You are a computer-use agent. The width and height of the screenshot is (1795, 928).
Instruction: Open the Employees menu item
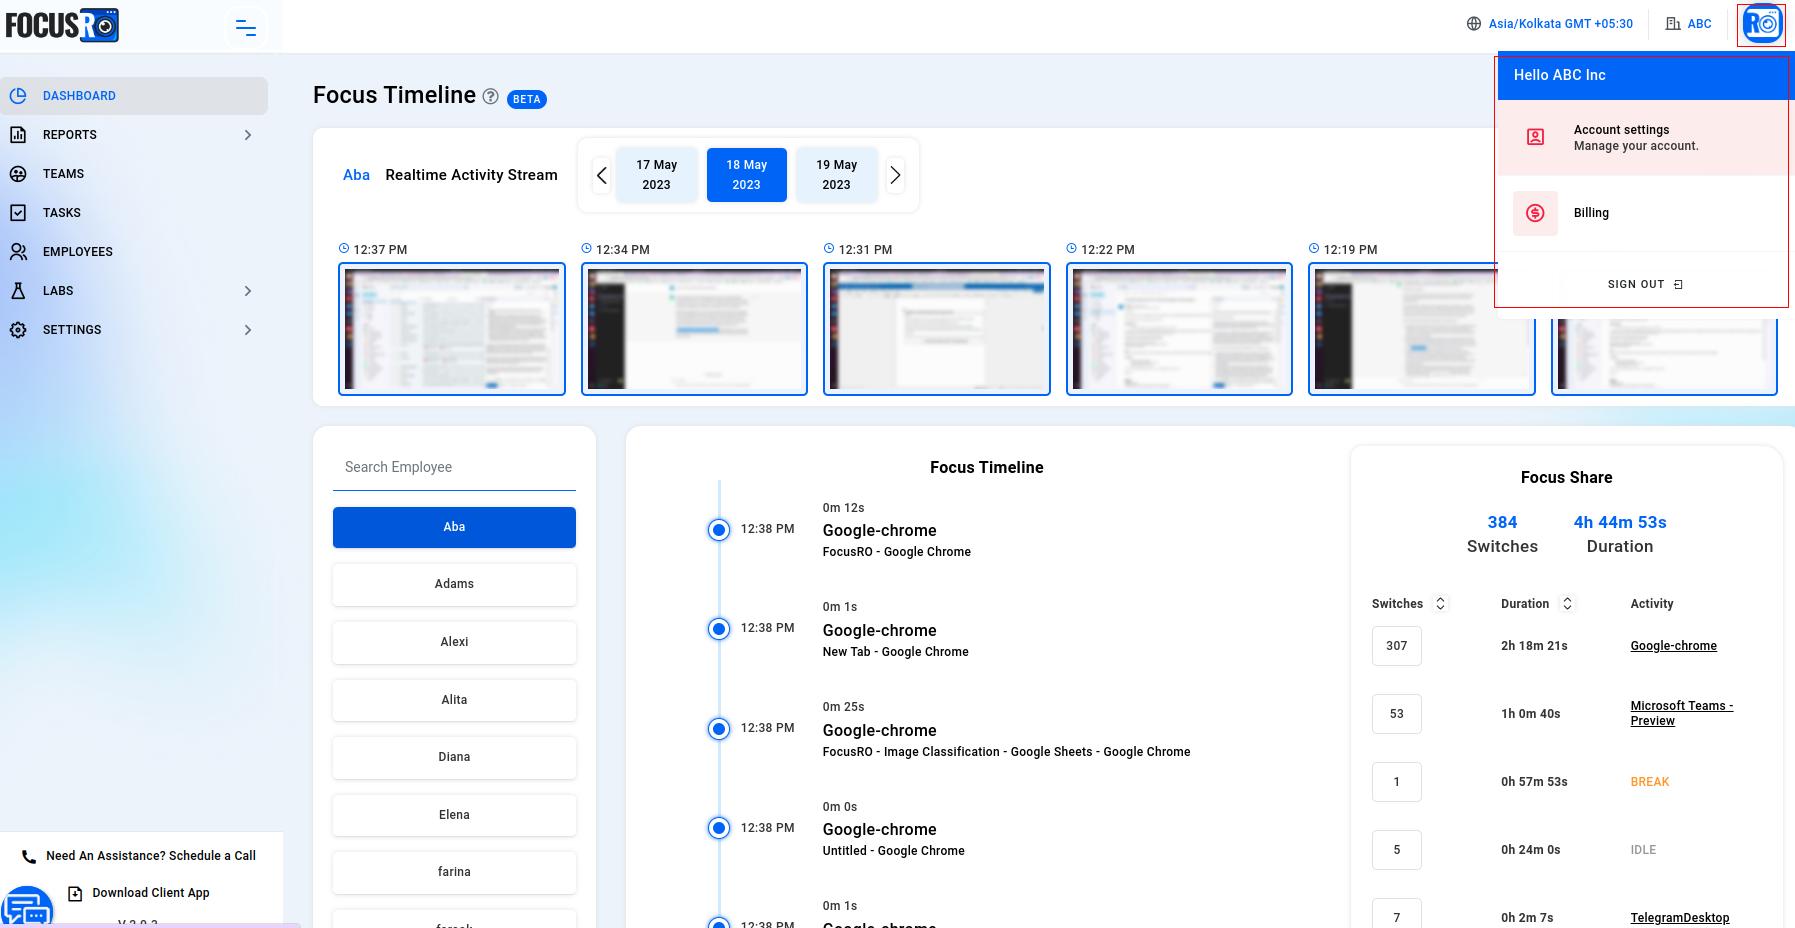(134, 252)
